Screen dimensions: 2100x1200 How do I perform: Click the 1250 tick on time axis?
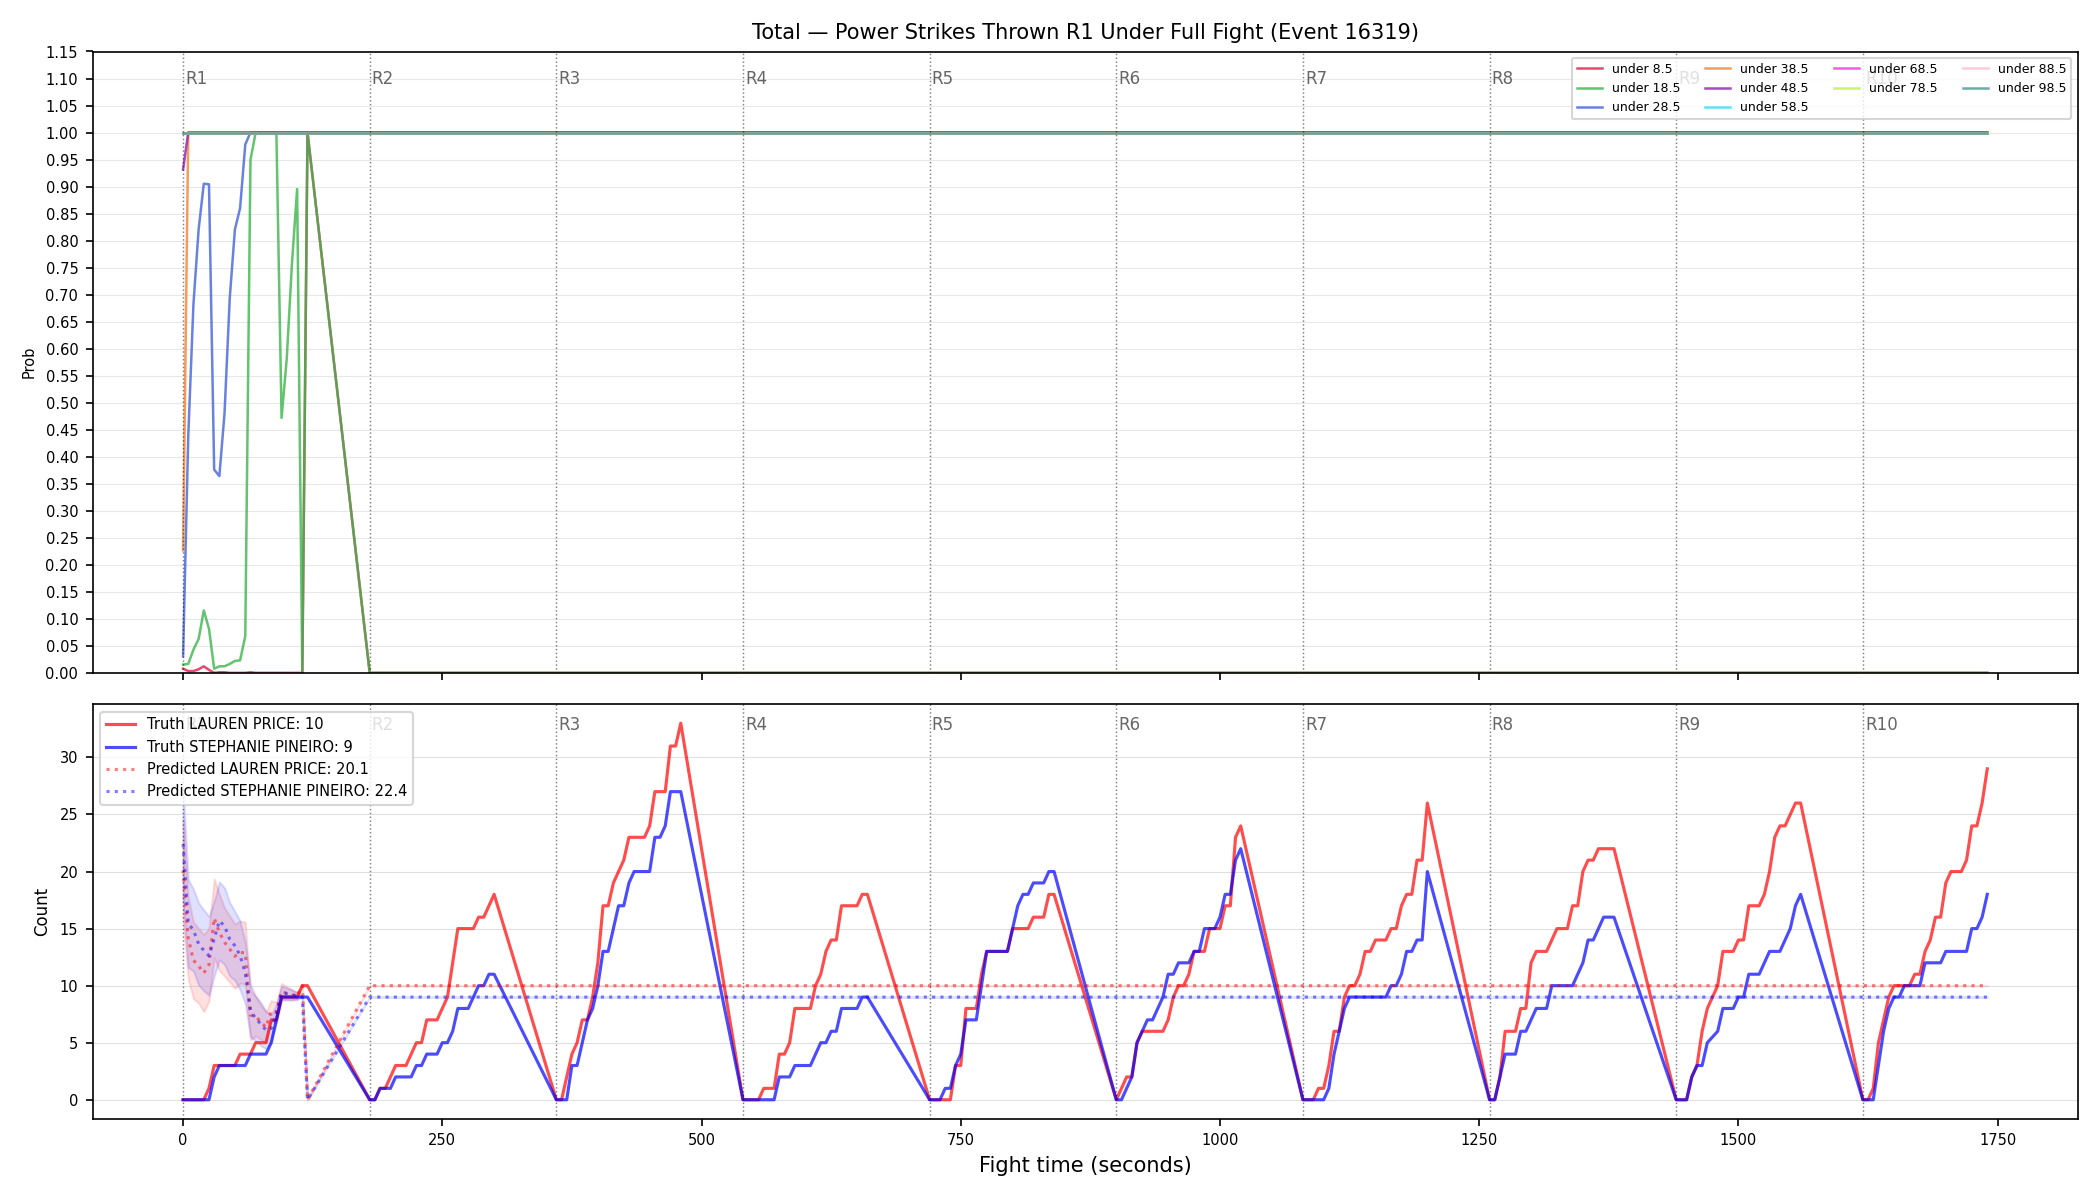coord(1479,1139)
